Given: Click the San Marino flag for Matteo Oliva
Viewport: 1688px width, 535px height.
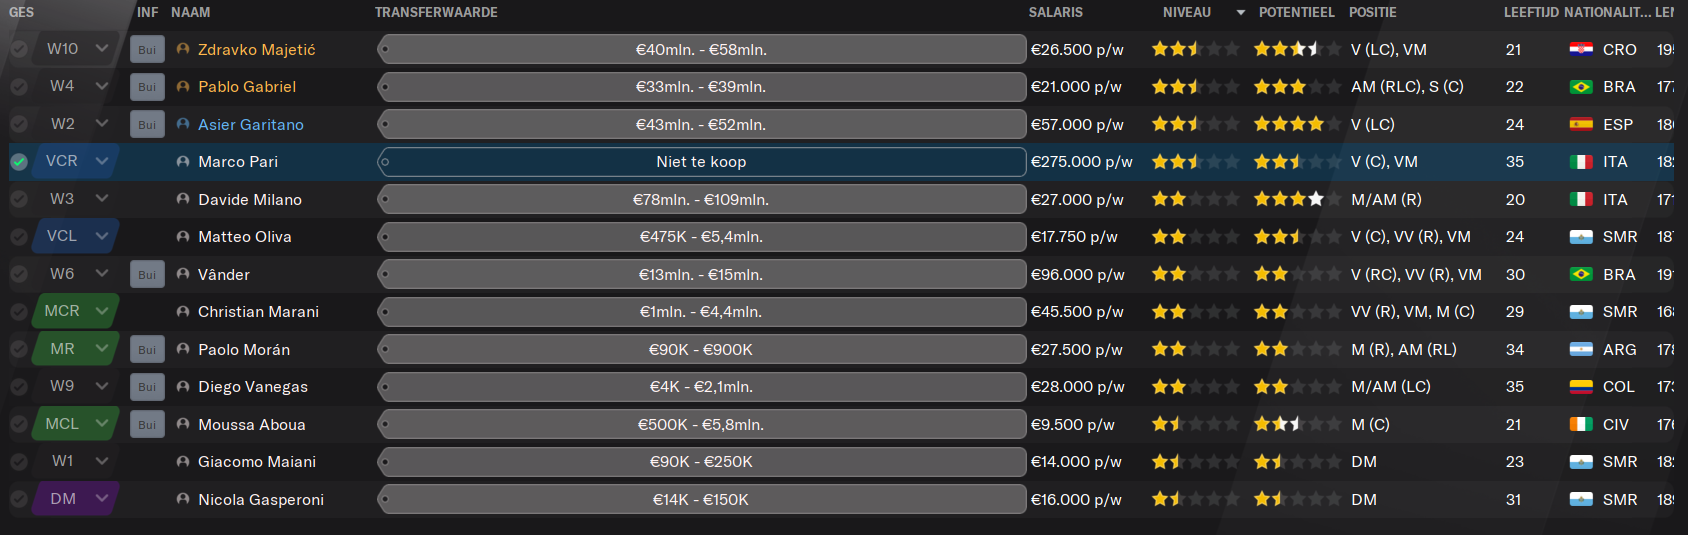Looking at the screenshot, I should [x=1581, y=237].
